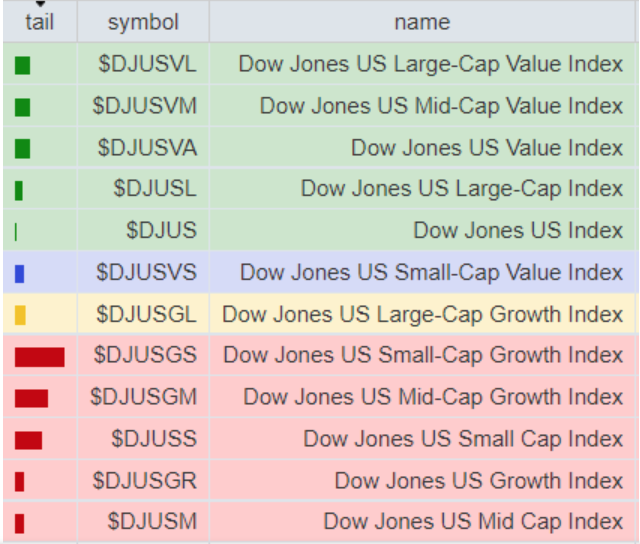The width and height of the screenshot is (640, 544).
Task: Click the red tail bar for $DJUSGR
Action: tap(19, 482)
